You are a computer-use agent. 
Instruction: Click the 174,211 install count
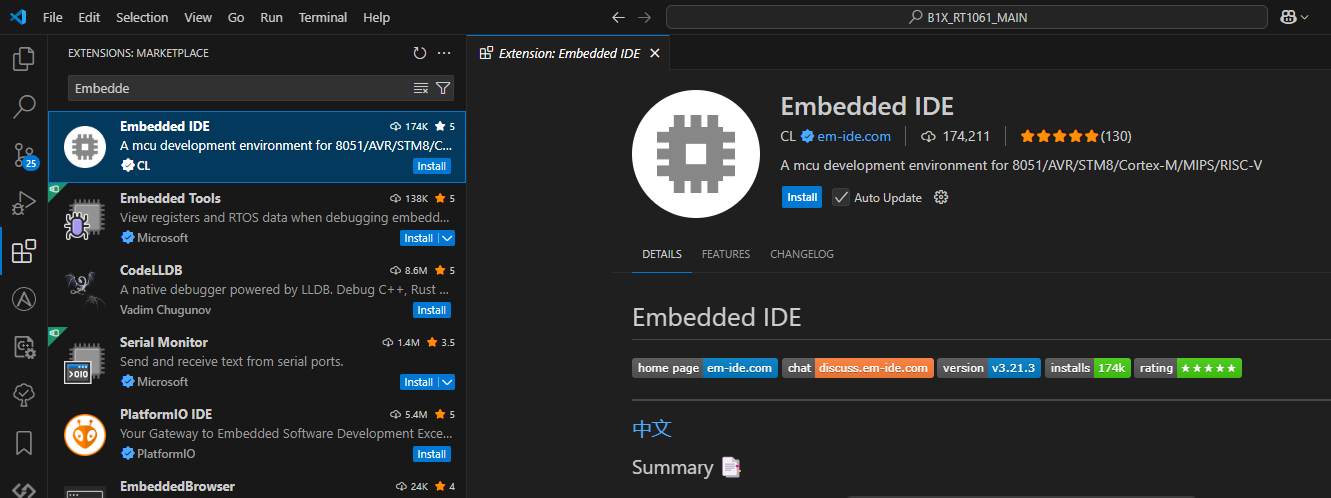click(x=956, y=136)
